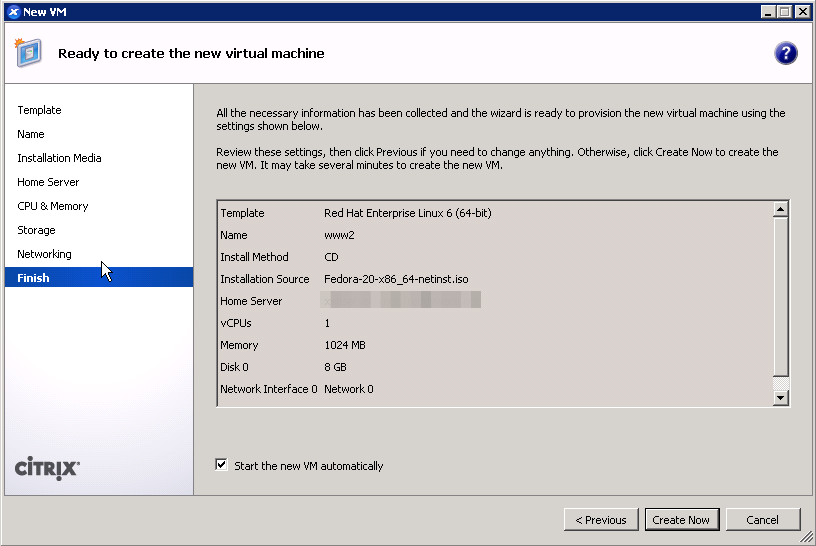Go to the Template step
816x546 pixels.
point(40,110)
